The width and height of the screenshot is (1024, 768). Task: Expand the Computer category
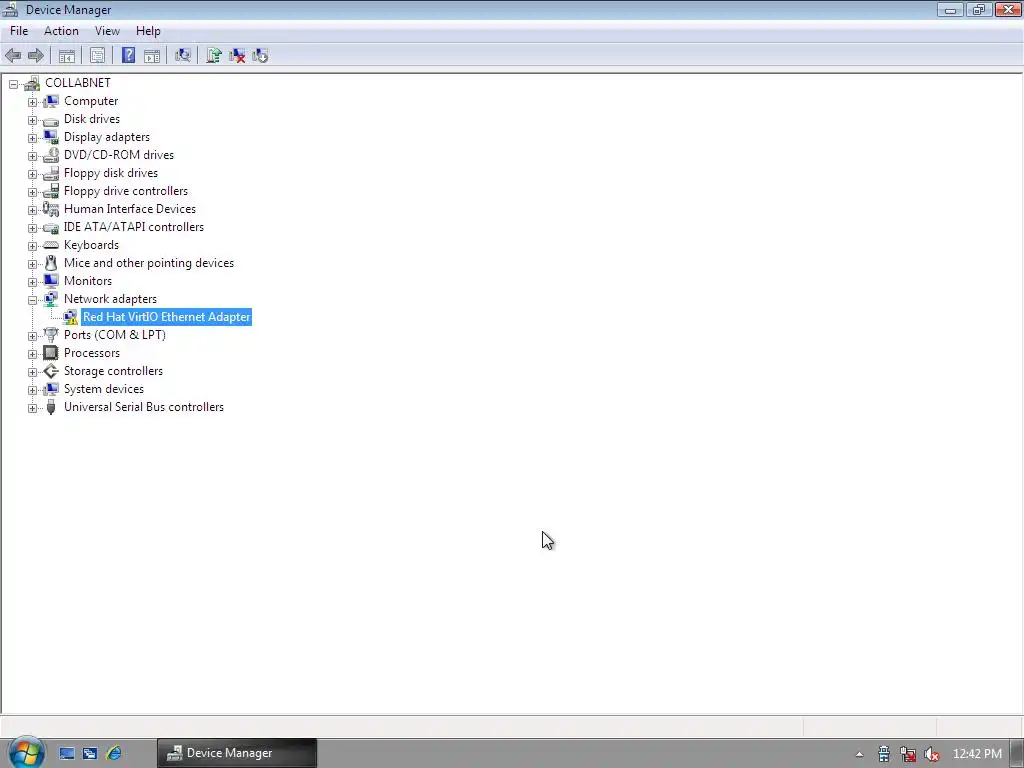coord(33,102)
